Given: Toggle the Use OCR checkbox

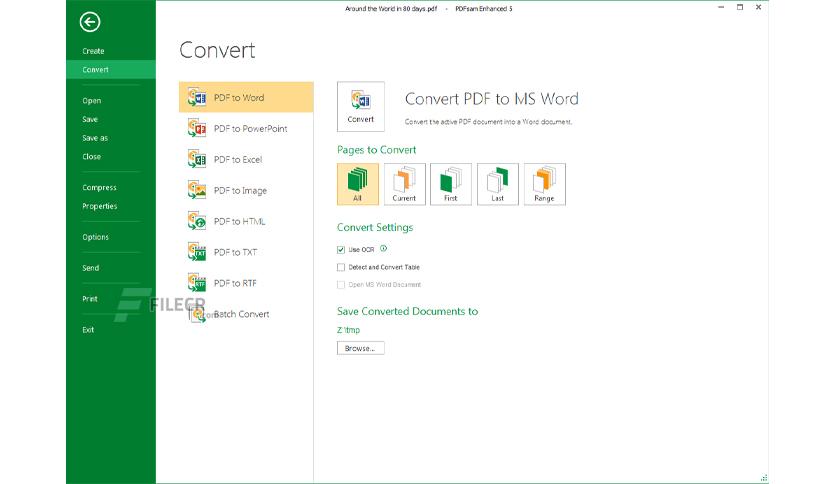Looking at the screenshot, I should point(341,249).
